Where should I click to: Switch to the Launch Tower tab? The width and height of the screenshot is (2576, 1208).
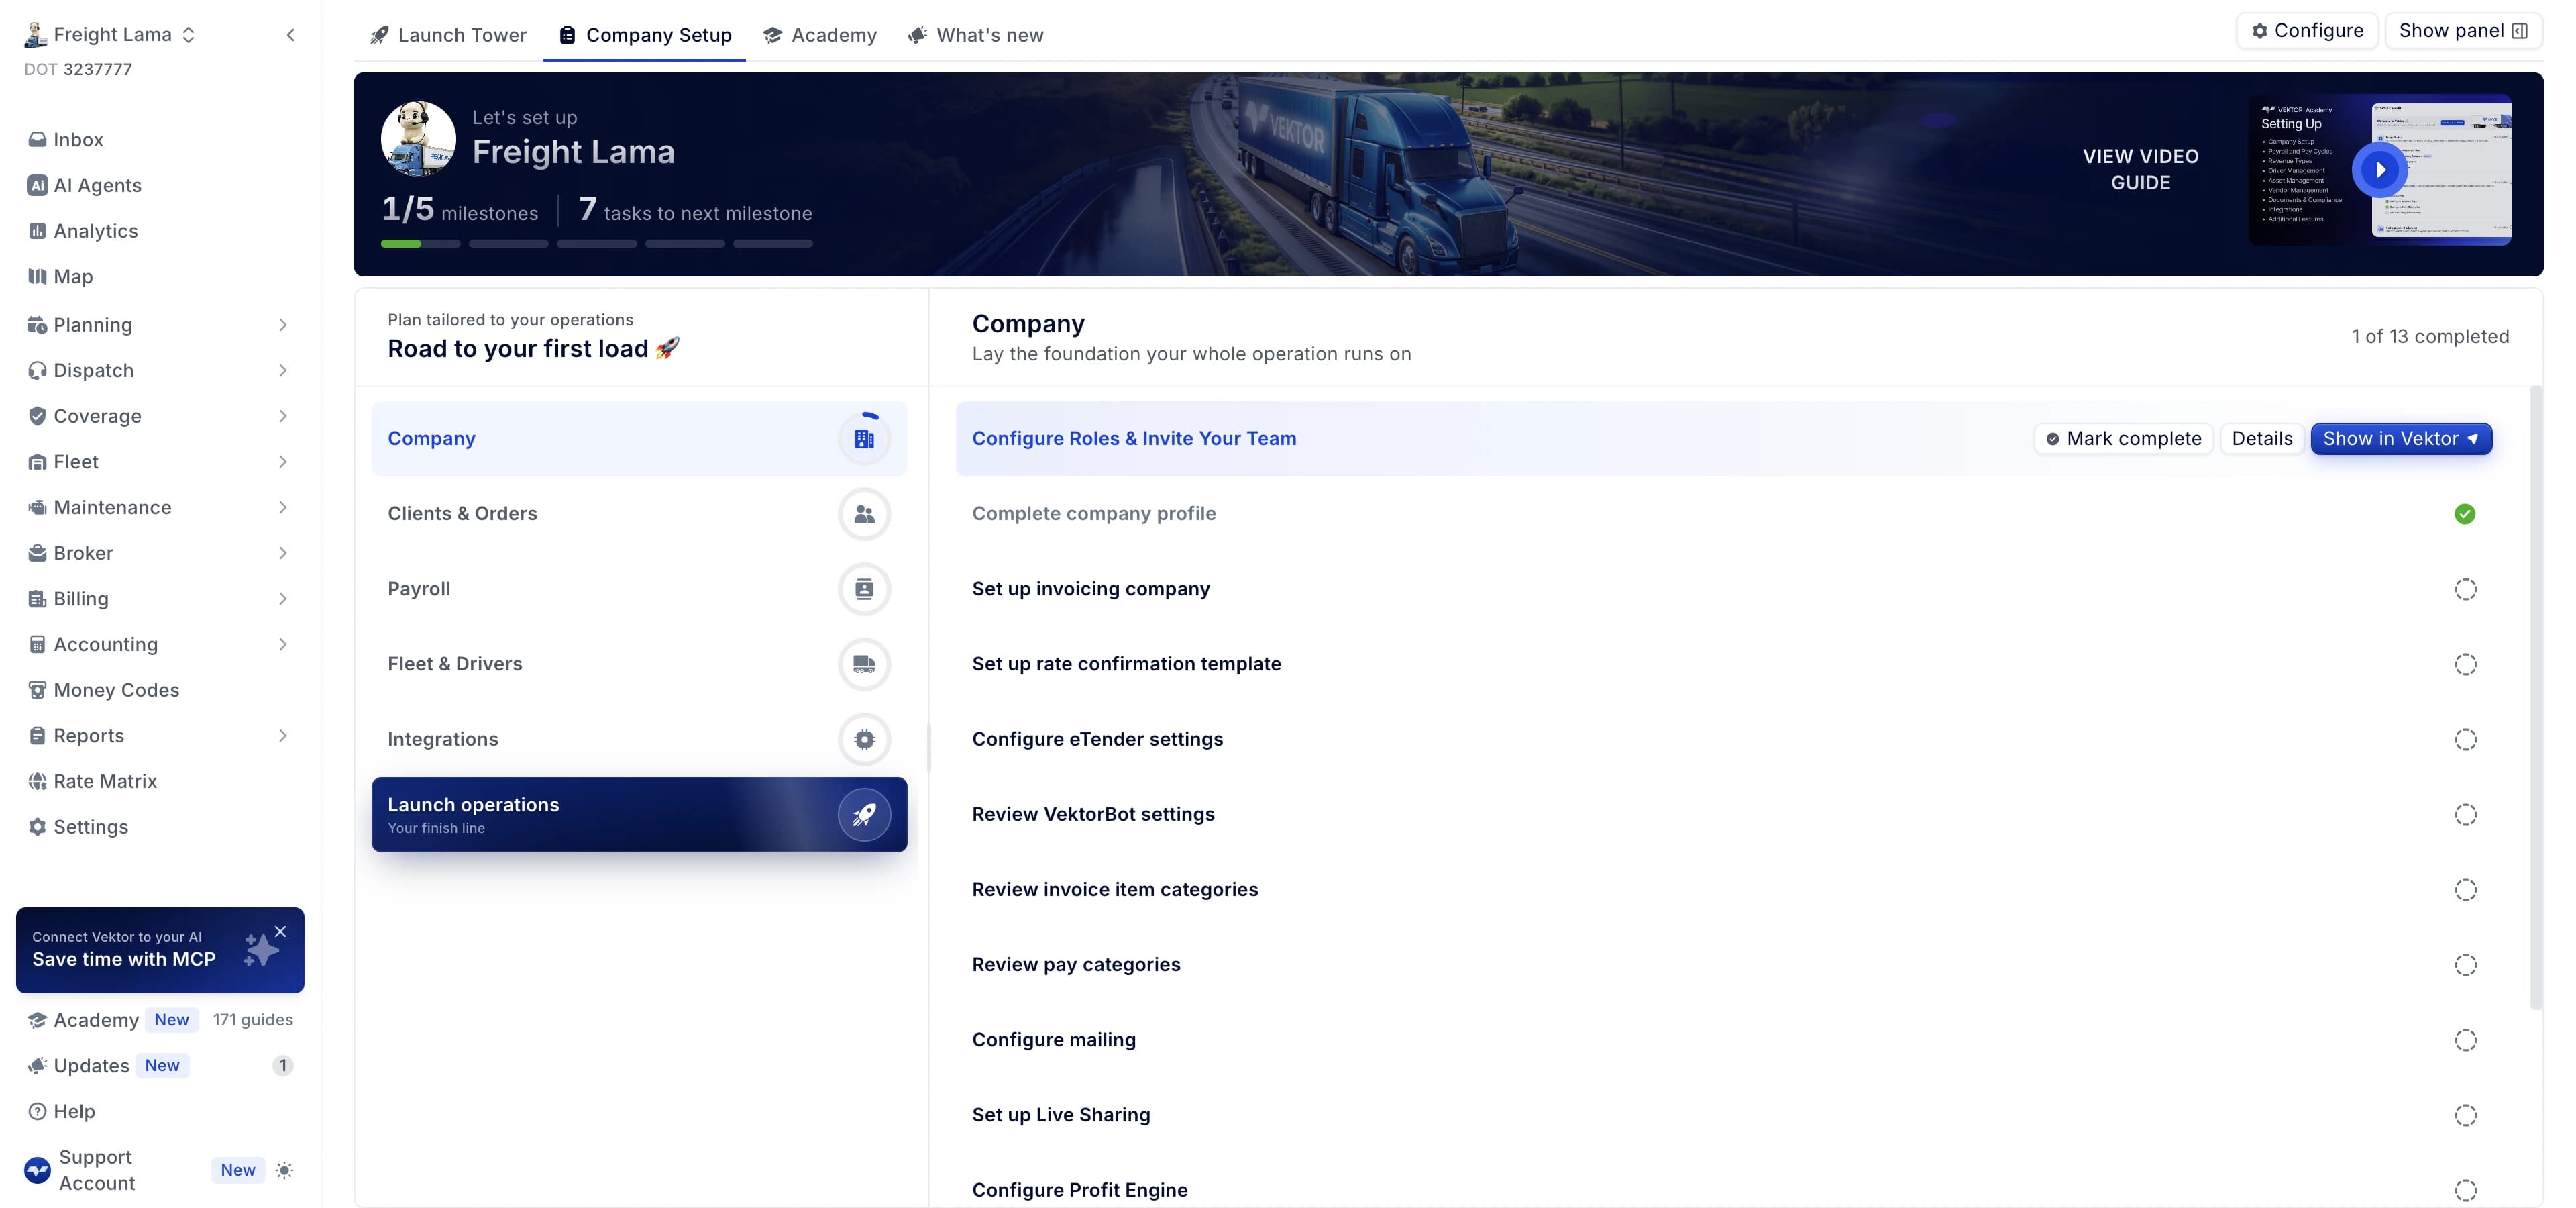click(x=448, y=35)
